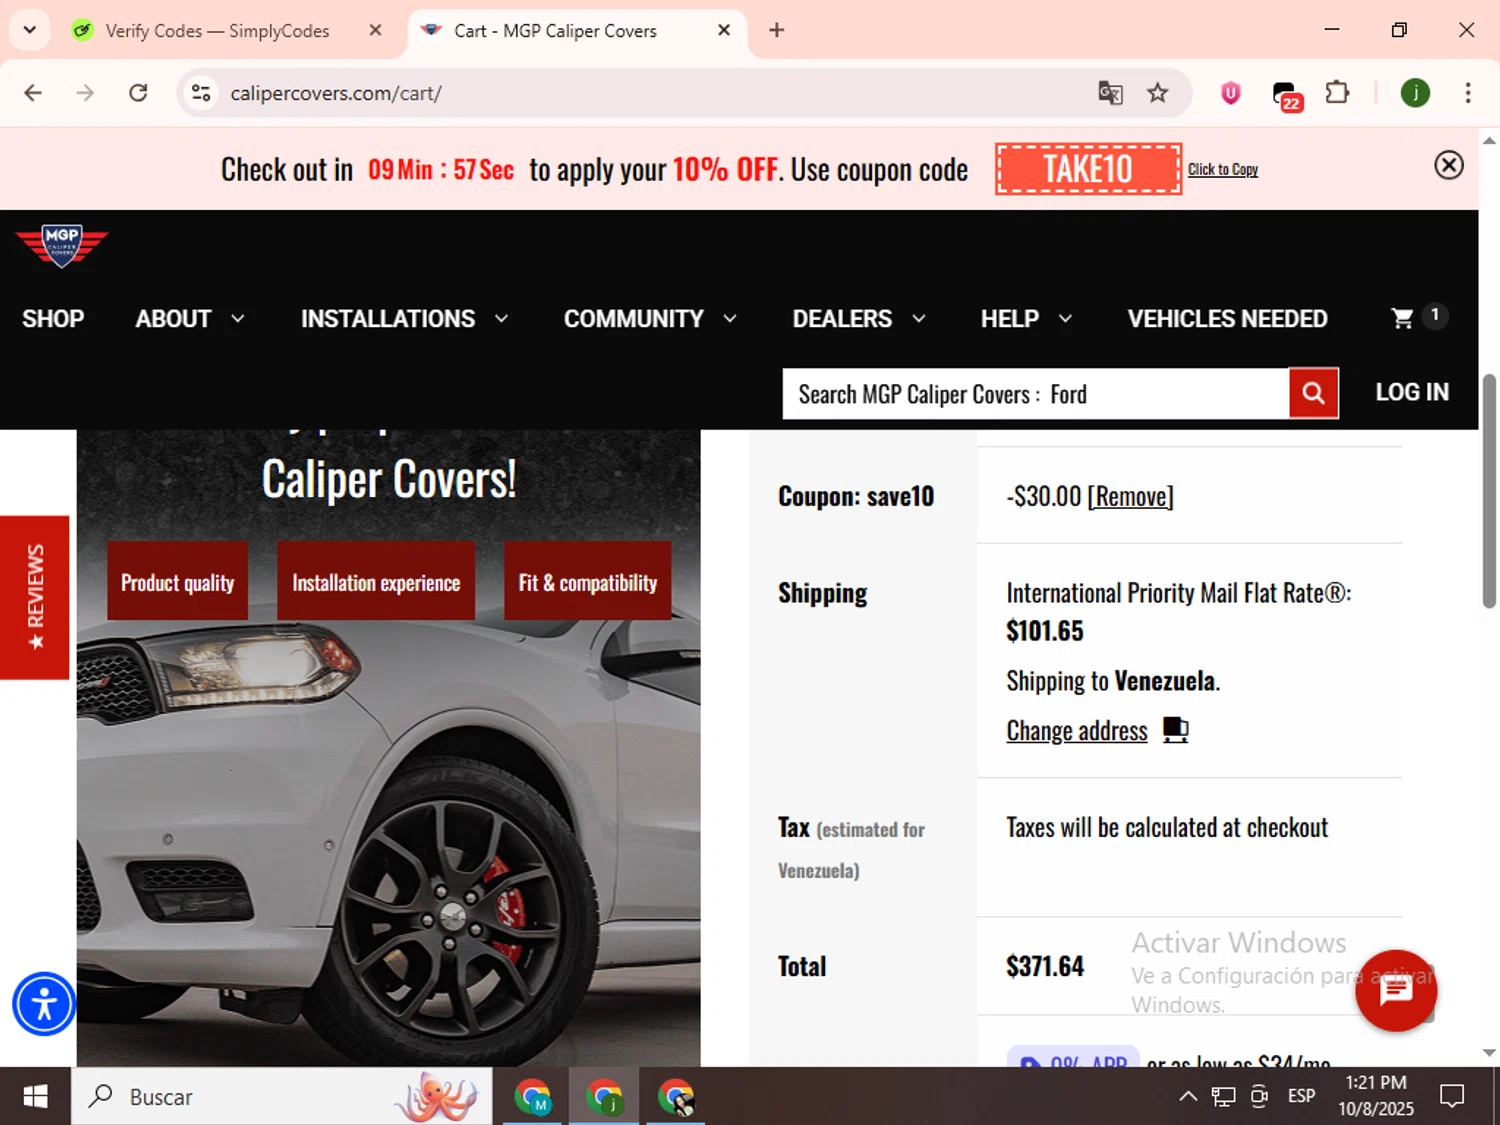This screenshot has height=1125, width=1500.
Task: Open the second Chrome taskbar icon
Action: tap(604, 1097)
